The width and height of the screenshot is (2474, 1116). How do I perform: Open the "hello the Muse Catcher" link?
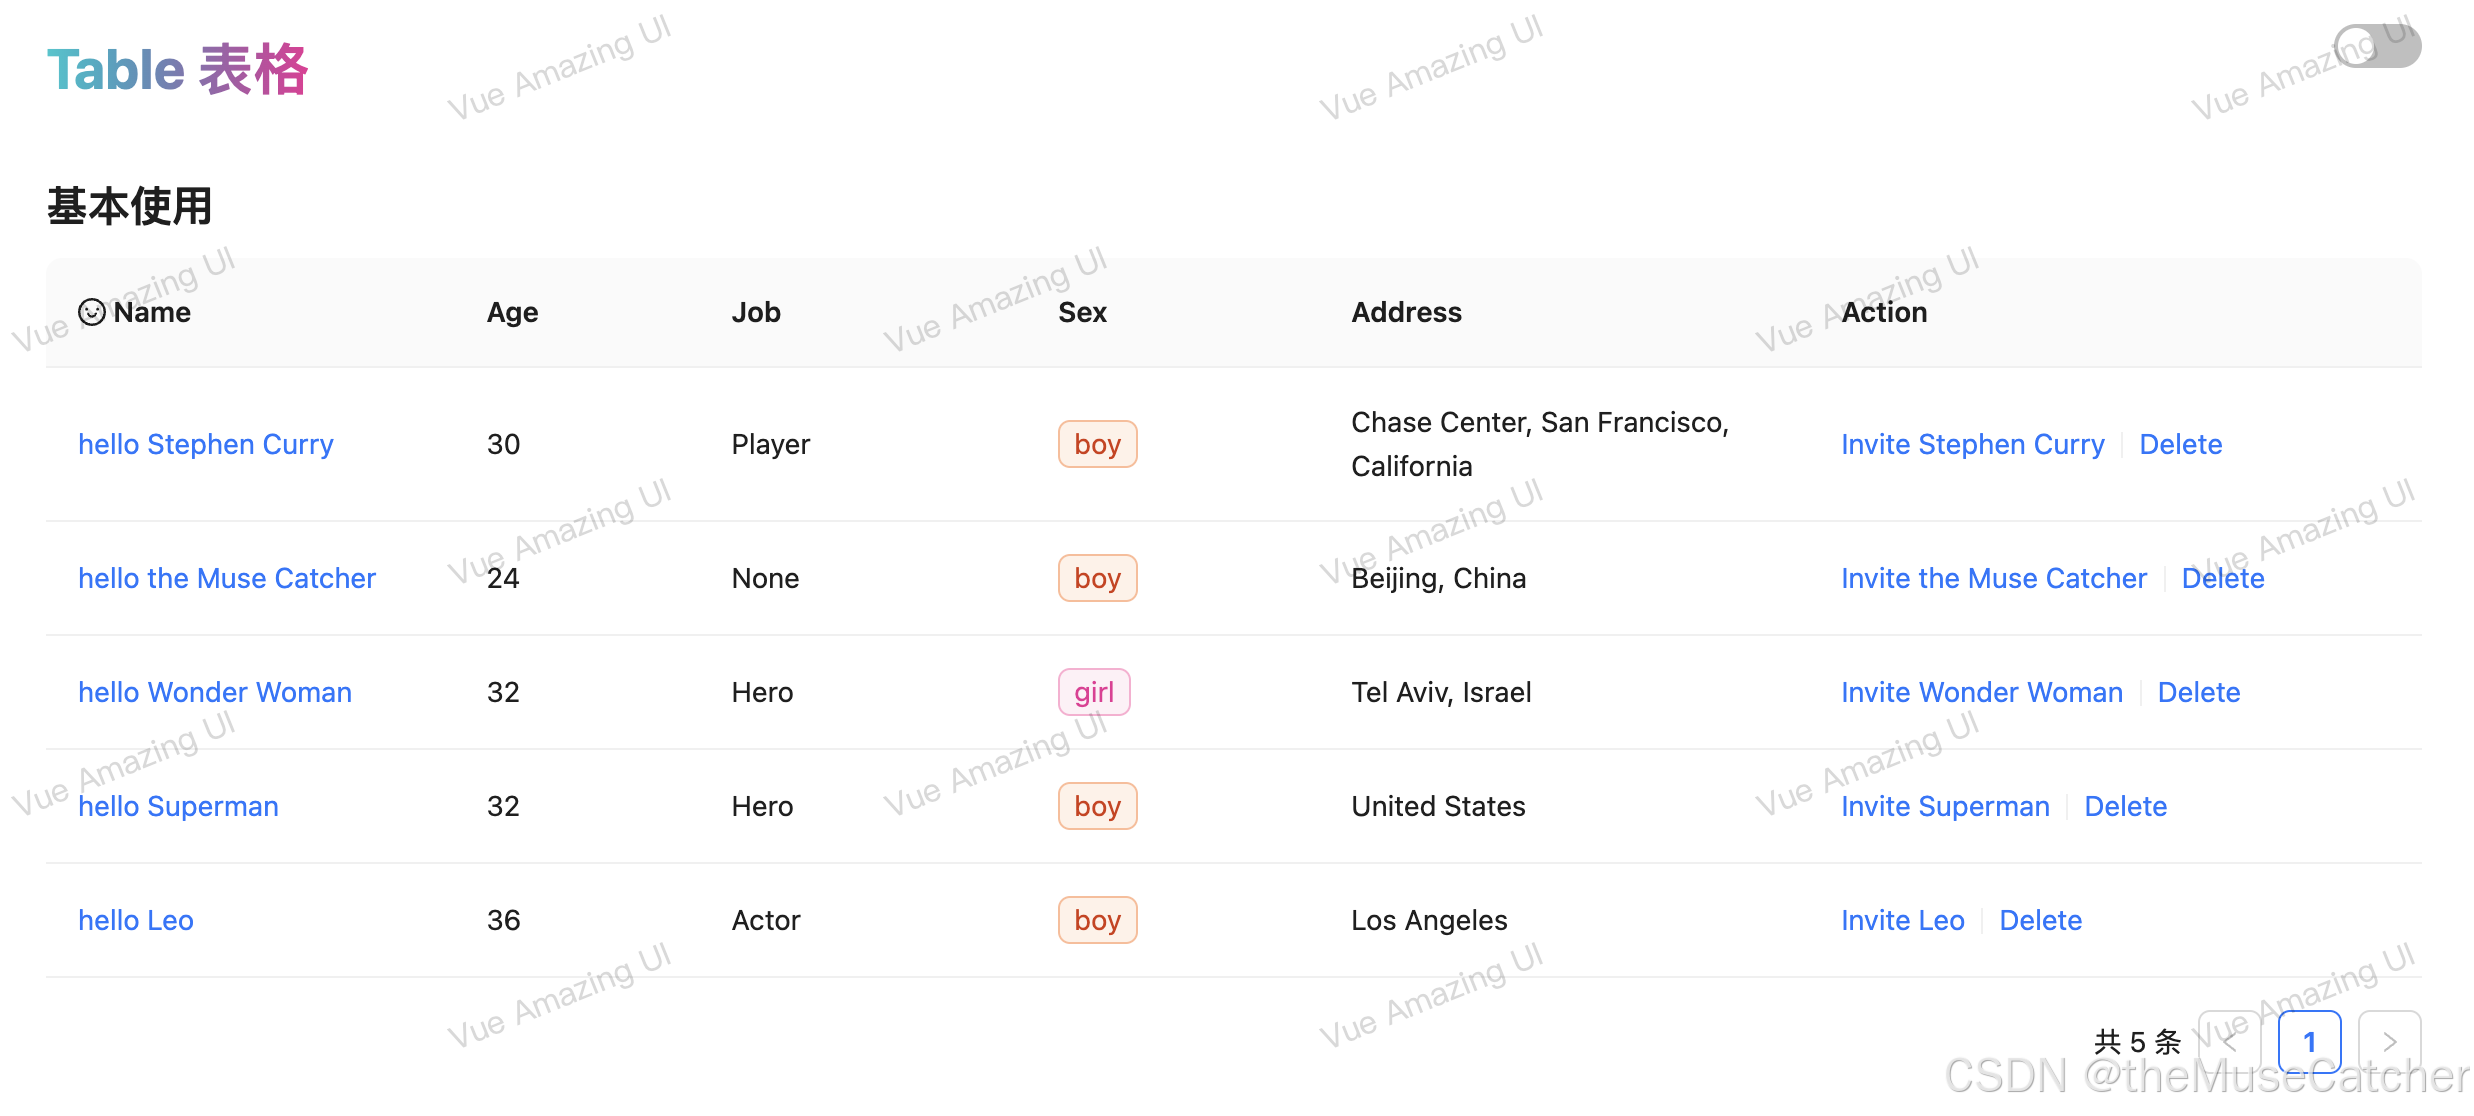[227, 578]
